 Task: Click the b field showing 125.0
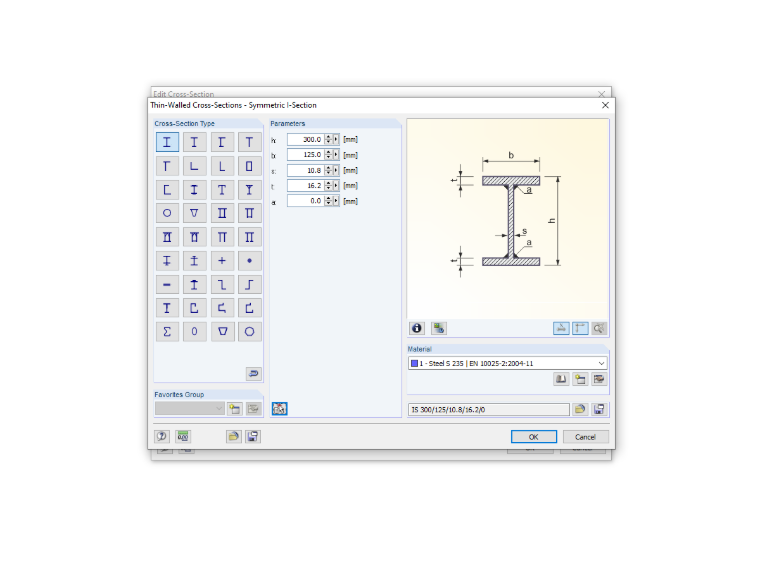pyautogui.click(x=306, y=155)
